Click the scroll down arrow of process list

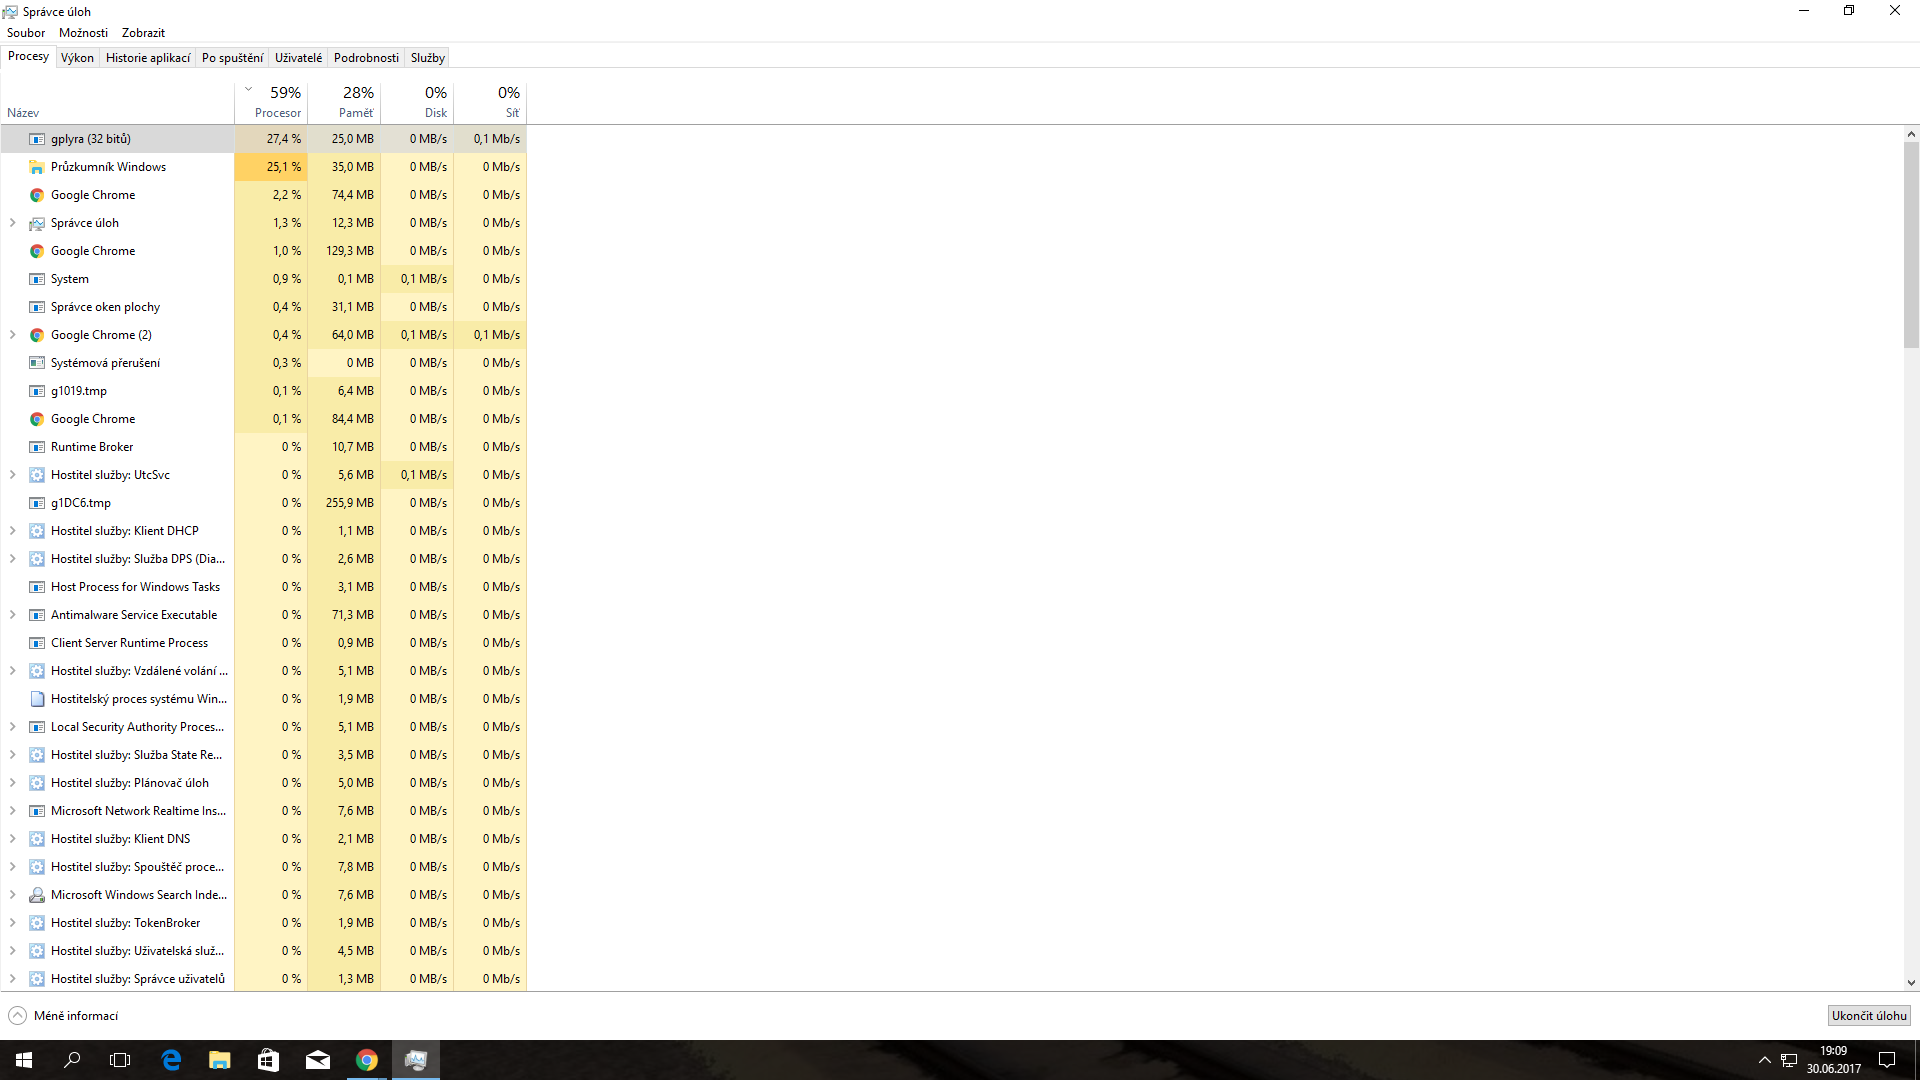[1911, 983]
